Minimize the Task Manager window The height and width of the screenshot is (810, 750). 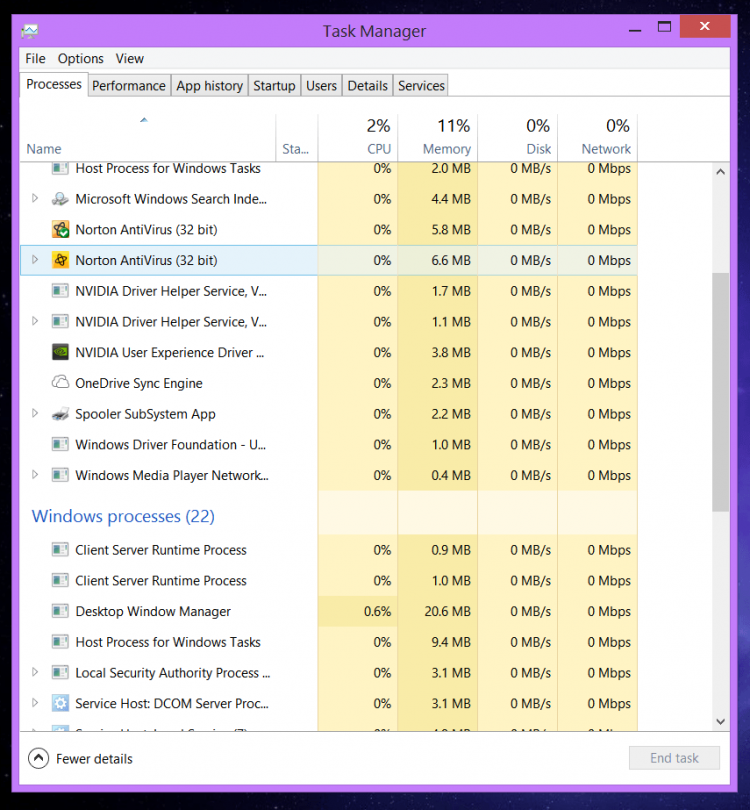[x=635, y=29]
